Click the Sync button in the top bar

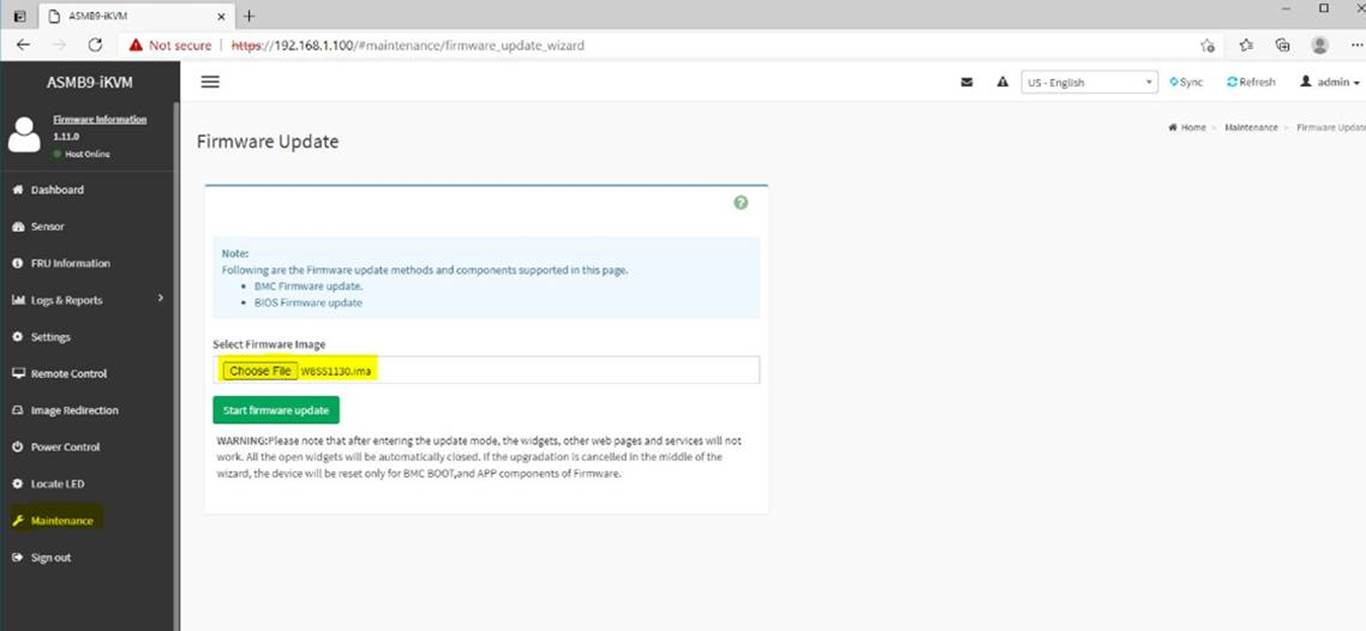click(1186, 82)
